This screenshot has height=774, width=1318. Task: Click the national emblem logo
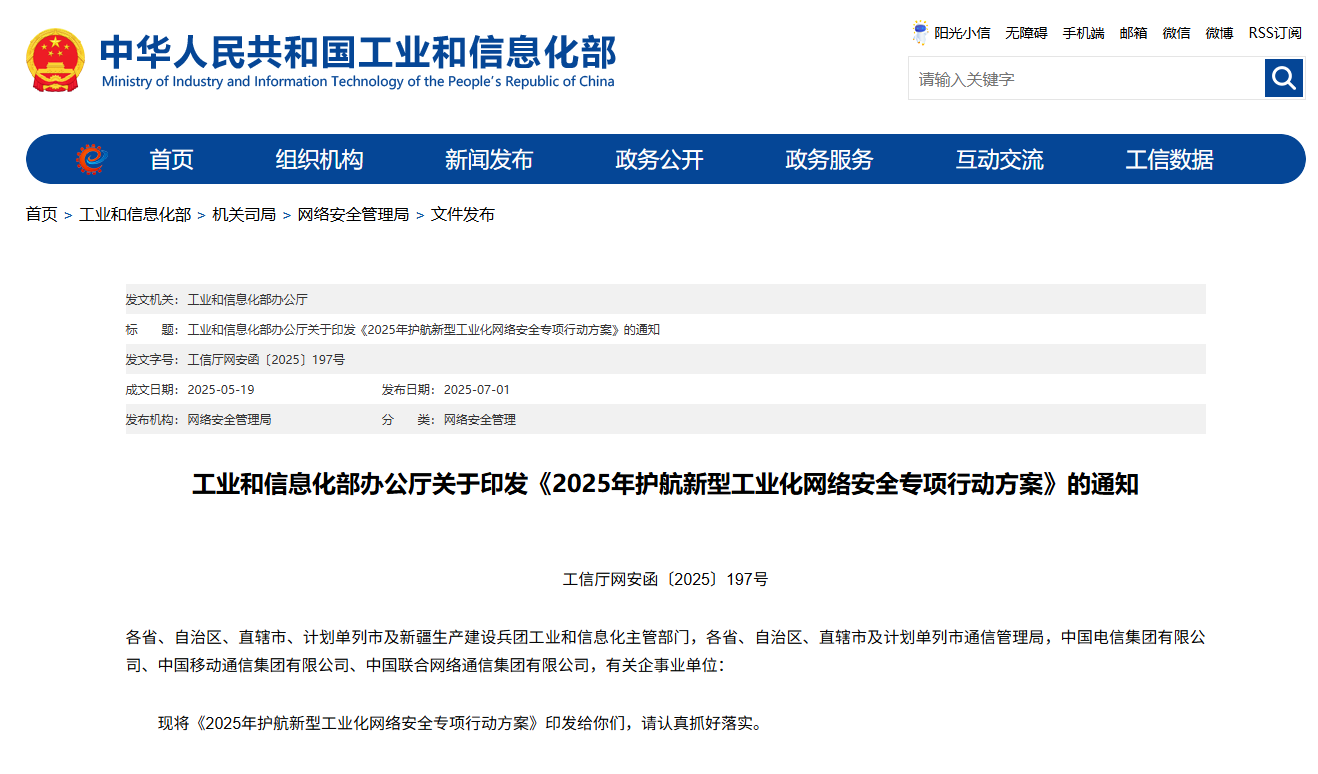[x=54, y=60]
